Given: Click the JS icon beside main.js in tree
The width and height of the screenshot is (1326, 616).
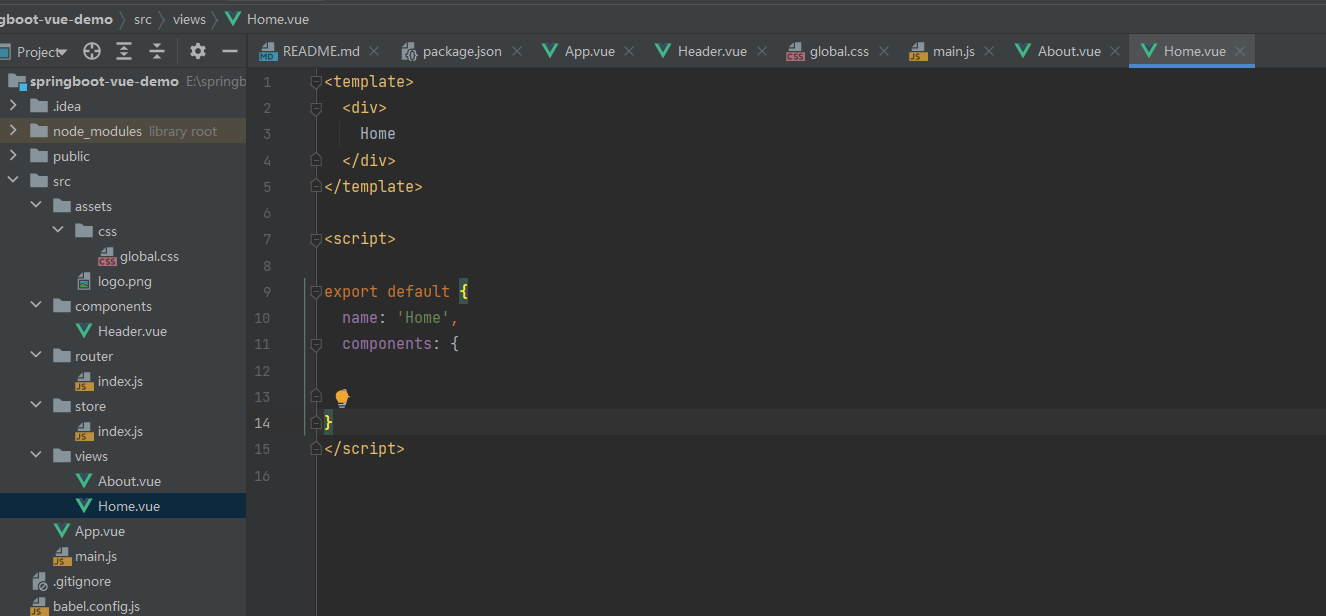Looking at the screenshot, I should [60, 556].
